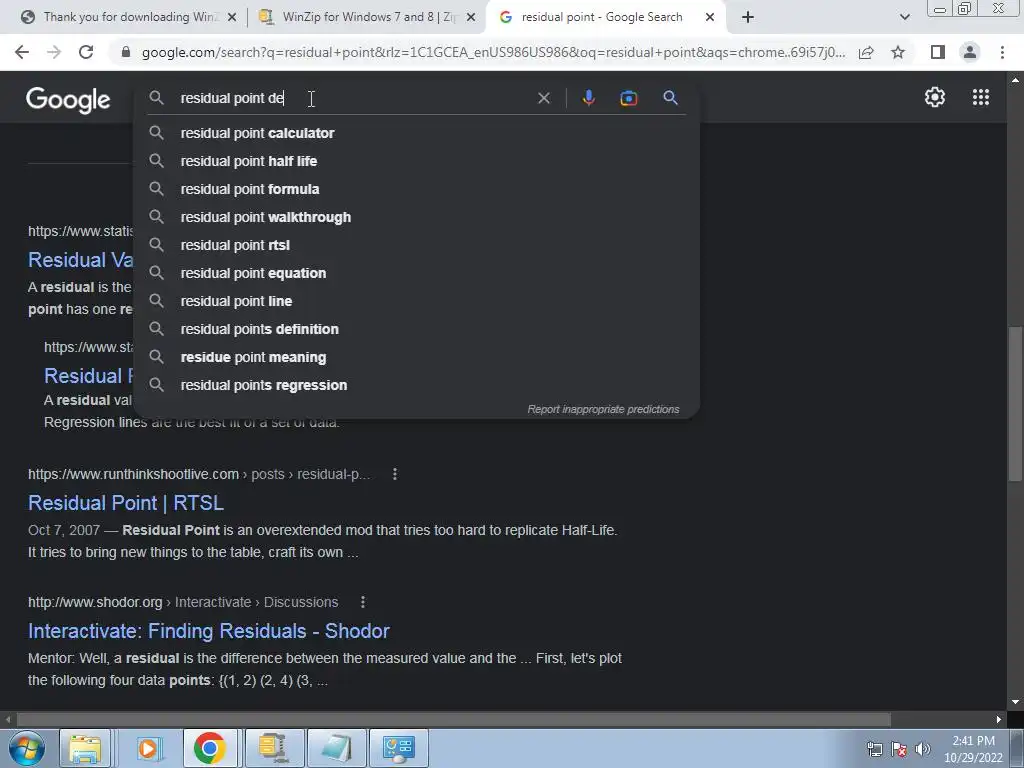Screen dimensions: 1024x768
Task: Reload the current page
Action: [x=86, y=52]
